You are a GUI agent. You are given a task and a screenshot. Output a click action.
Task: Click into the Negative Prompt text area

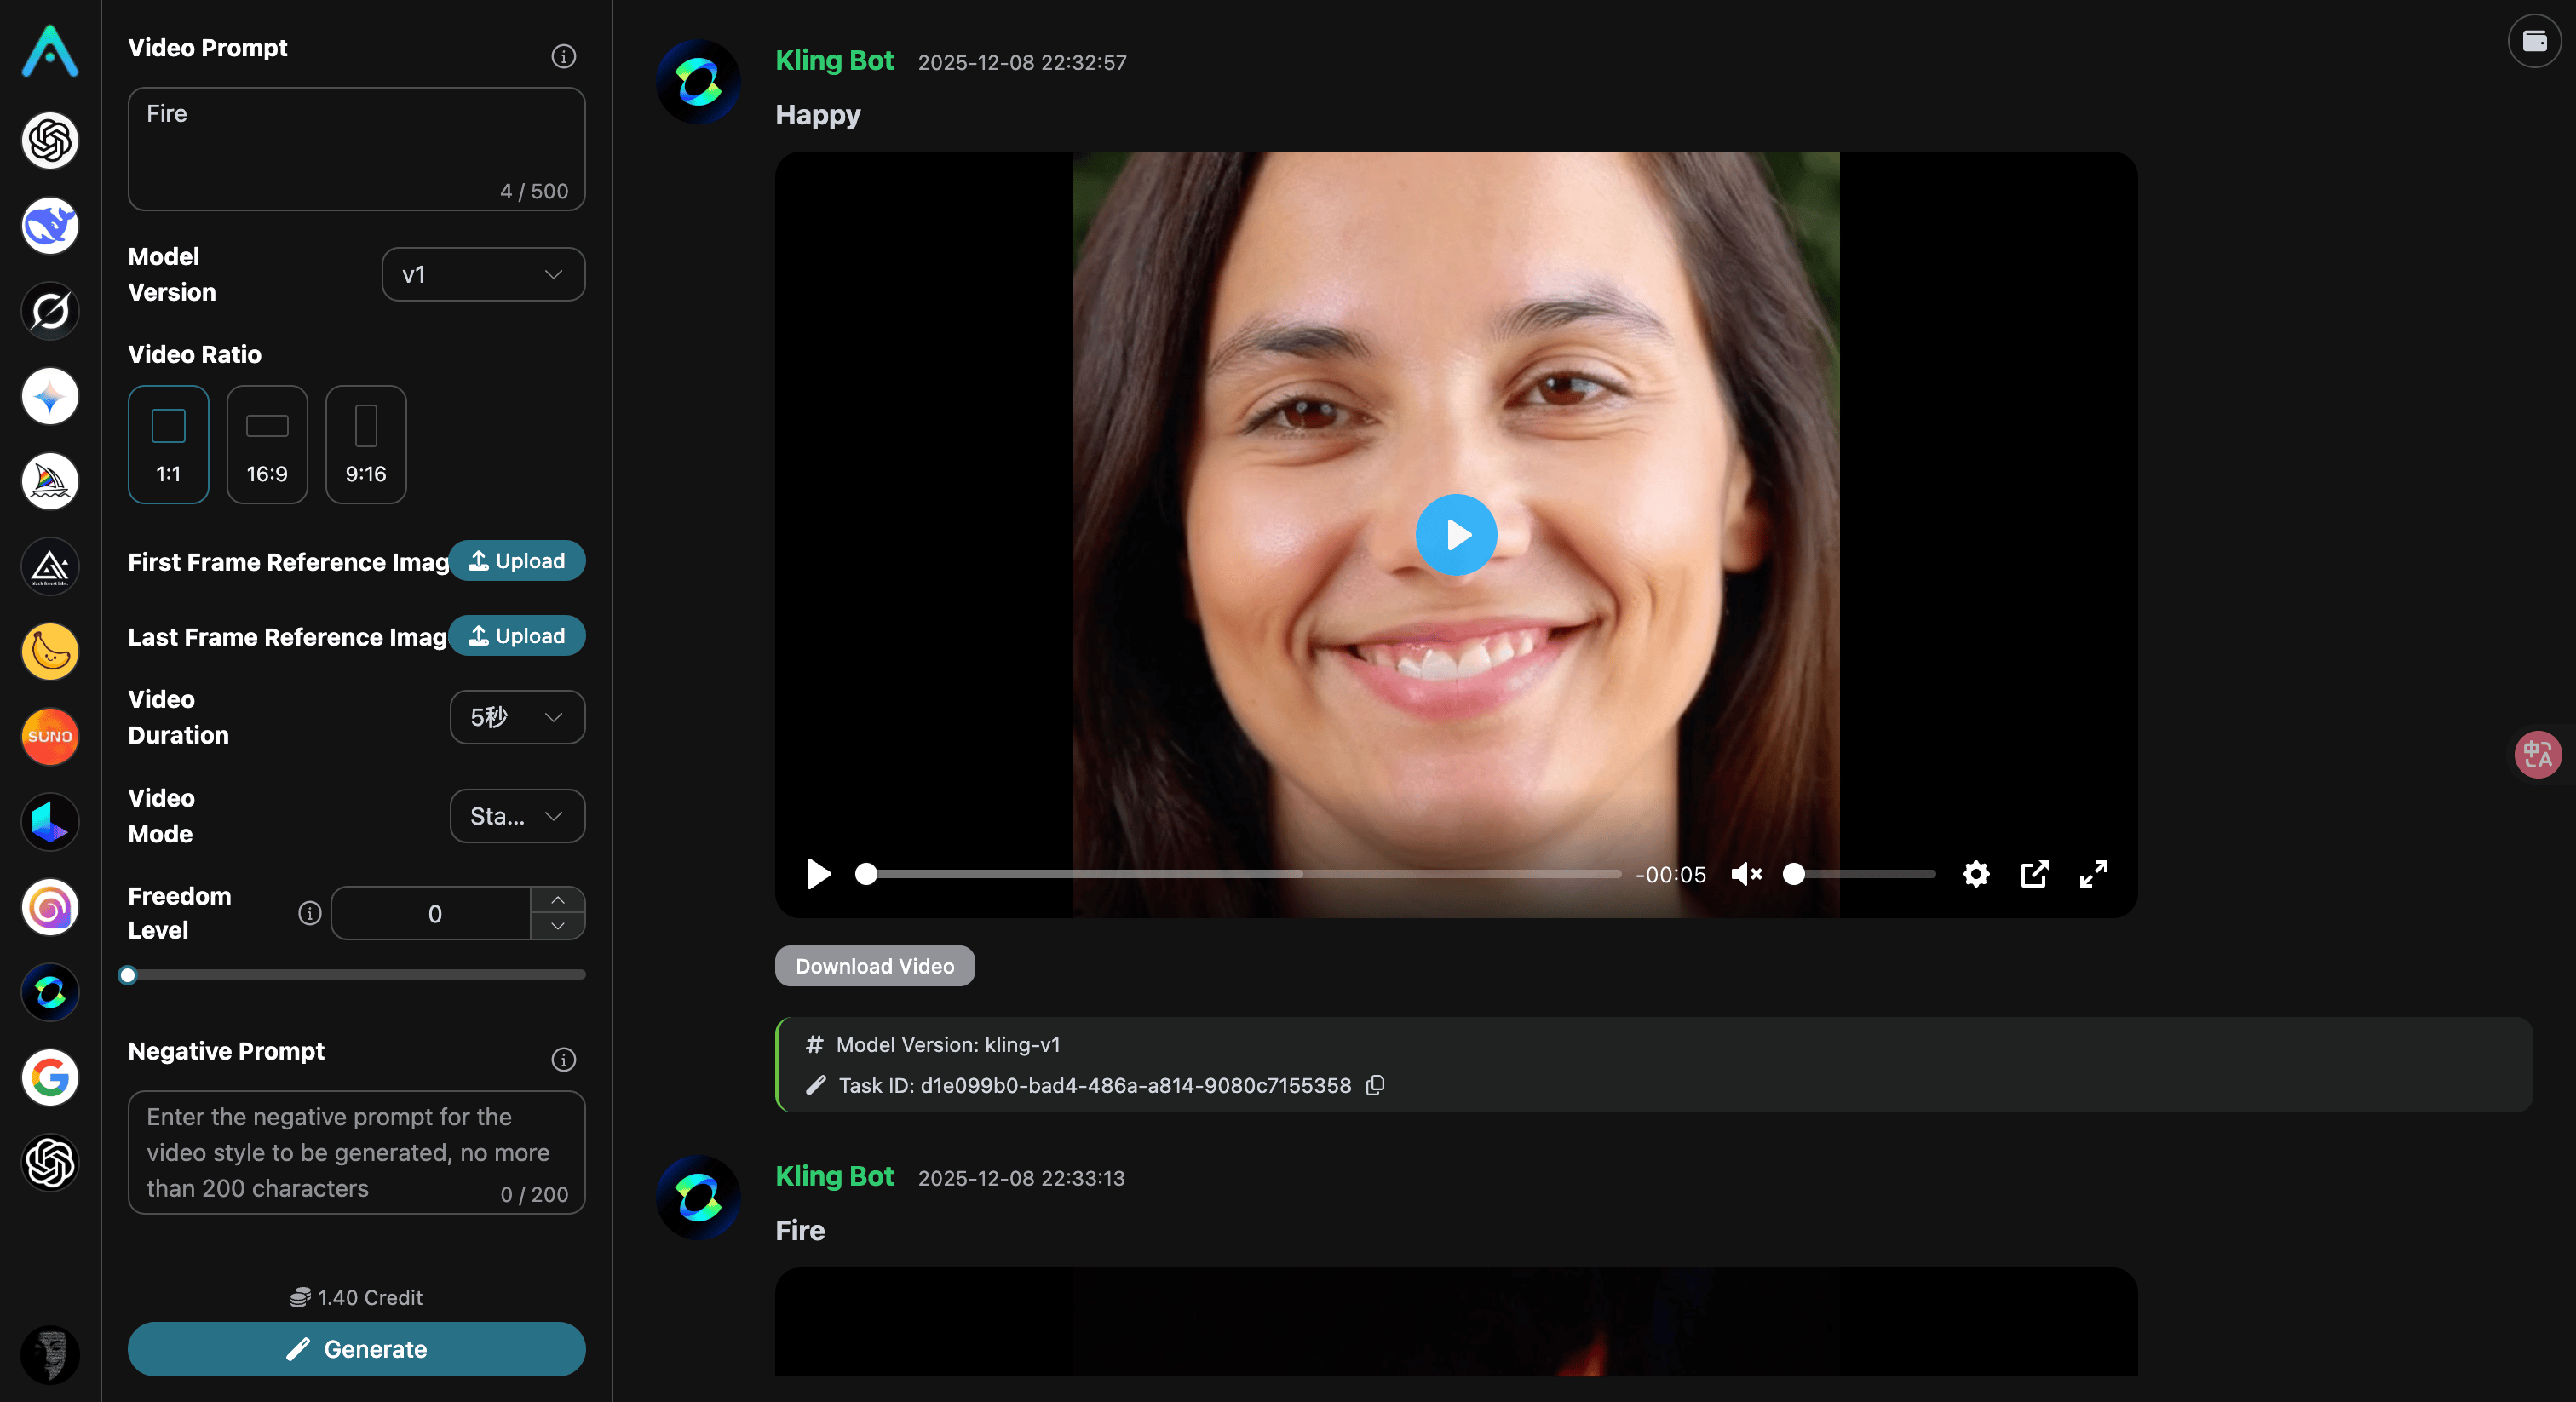(356, 1150)
